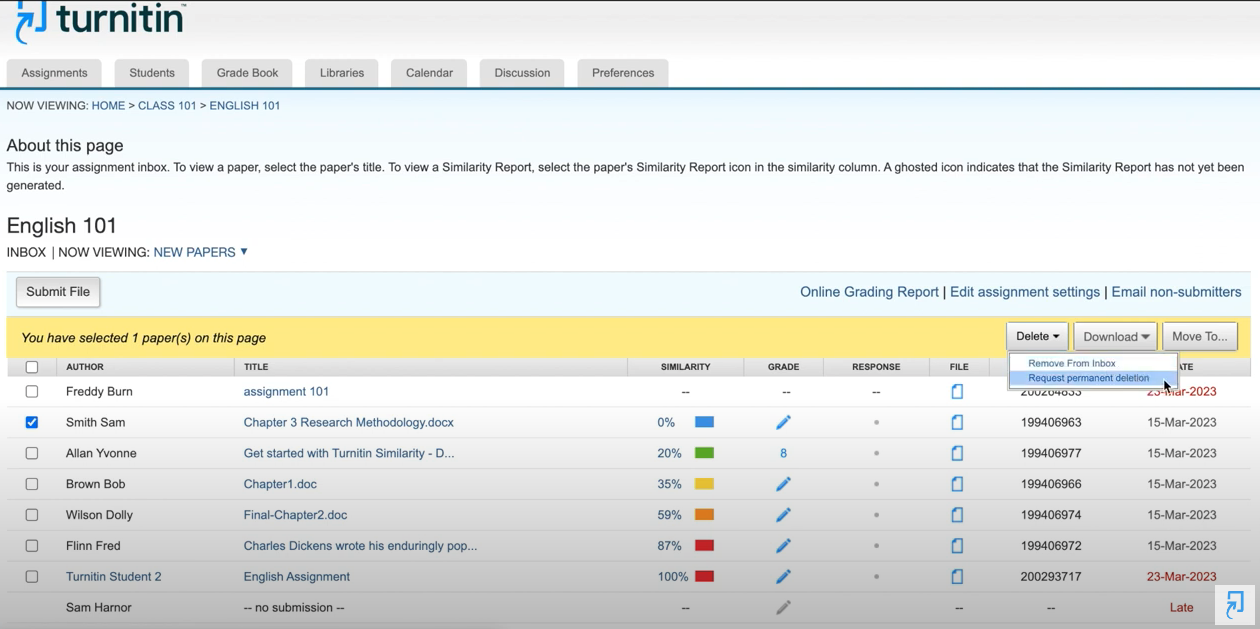Open the NEW PAPERS view dropdown
This screenshot has height=629, width=1260.
tap(200, 252)
